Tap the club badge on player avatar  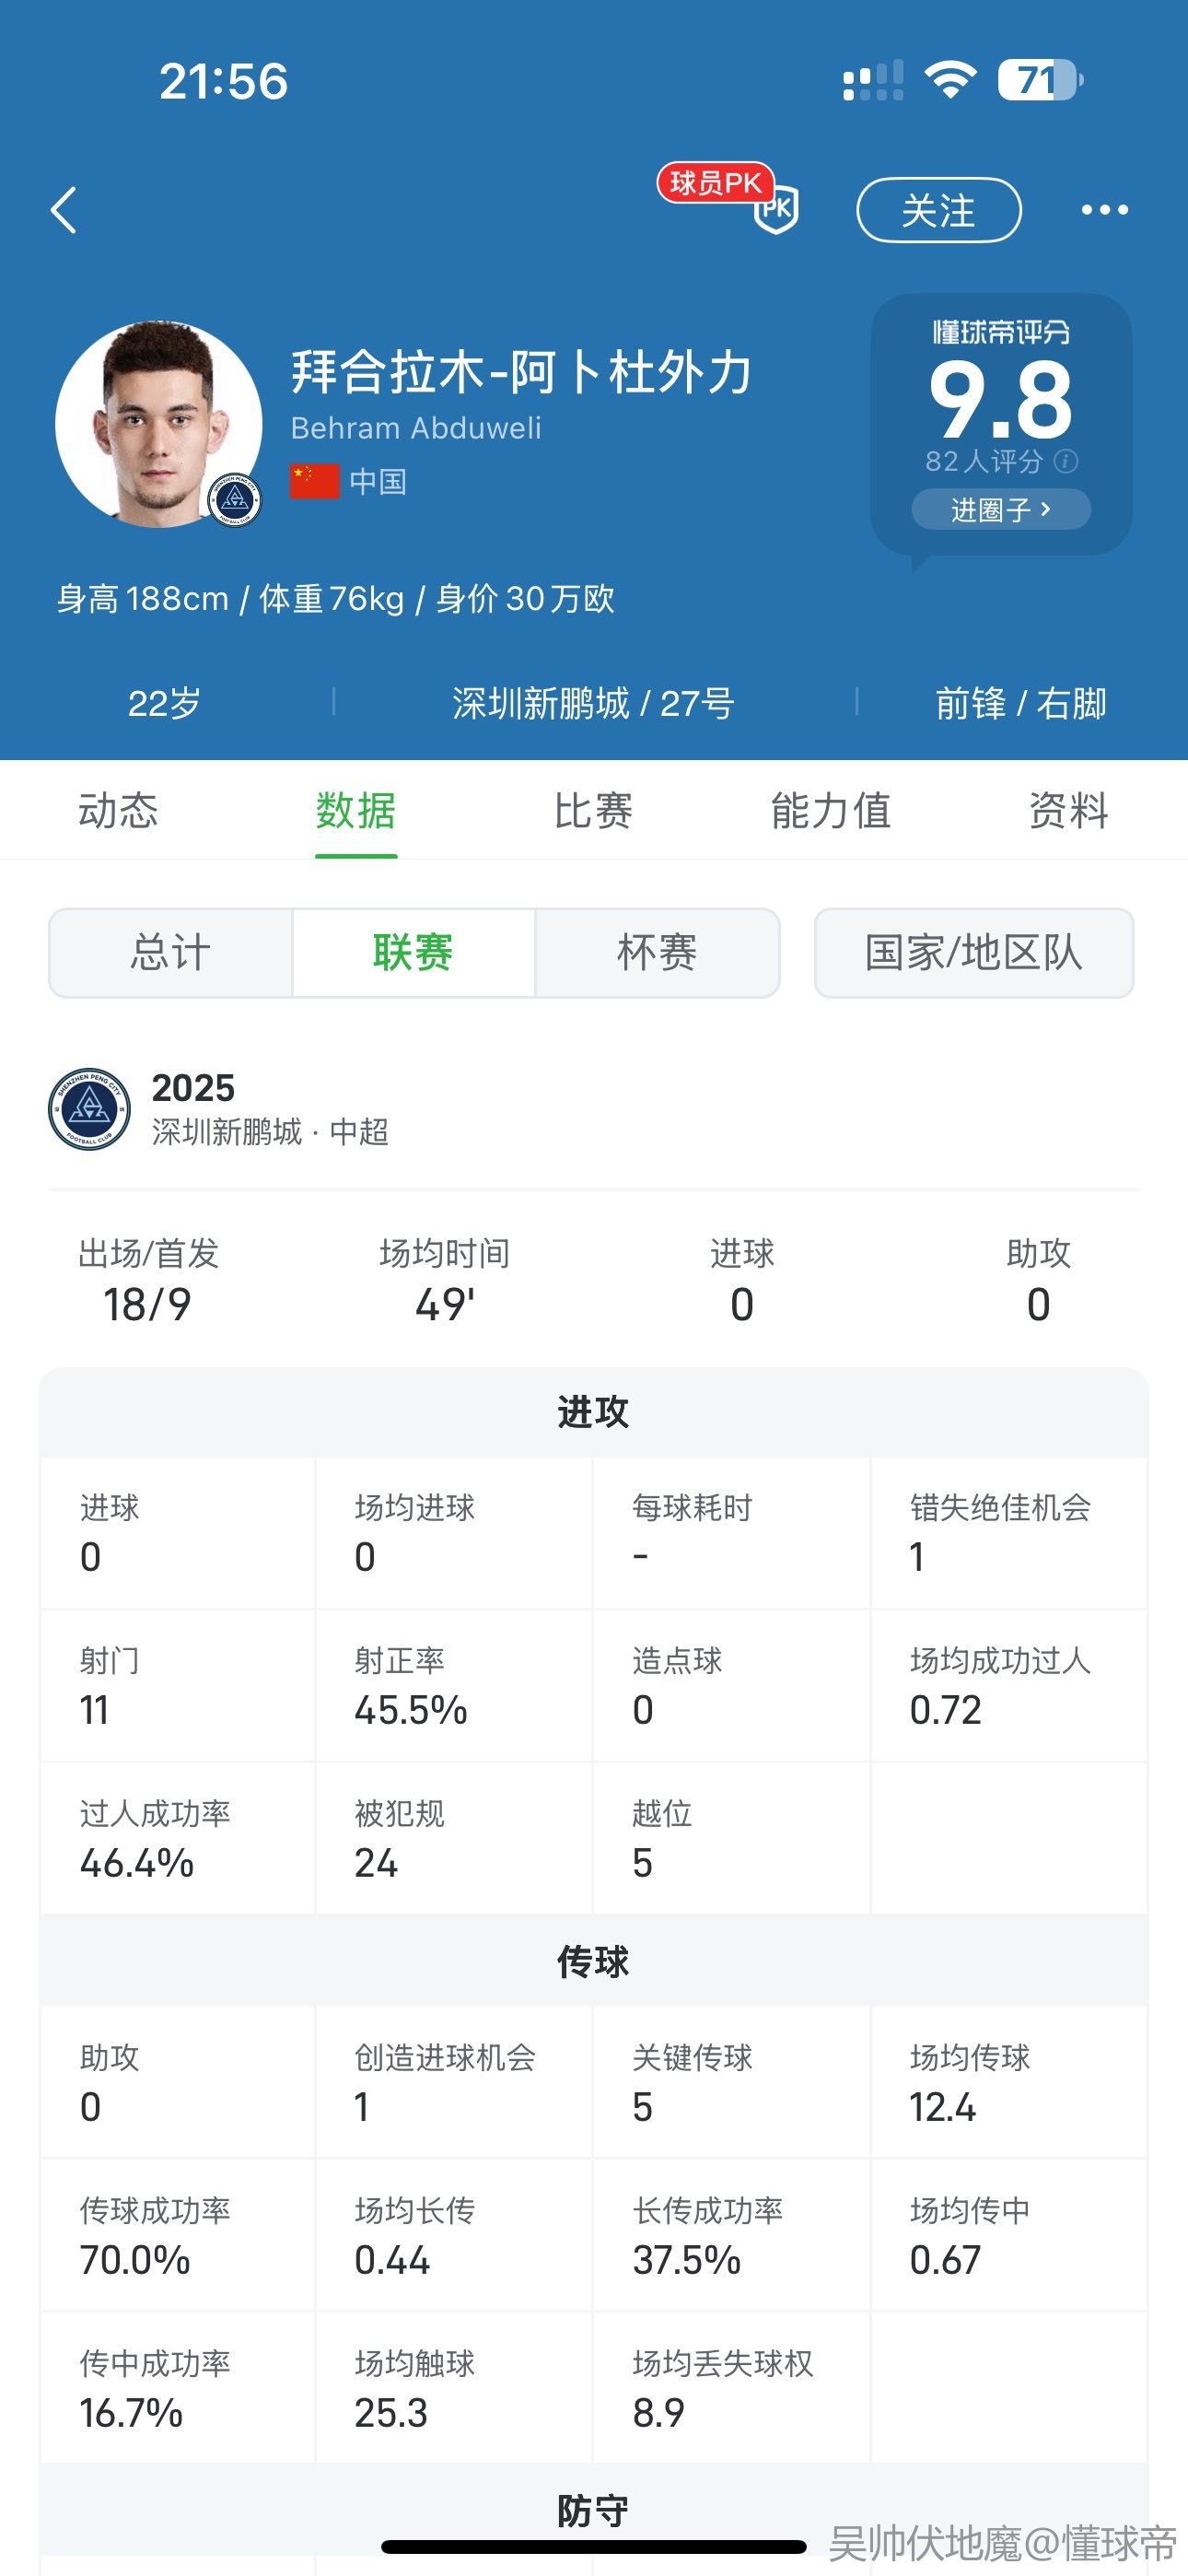(235, 499)
